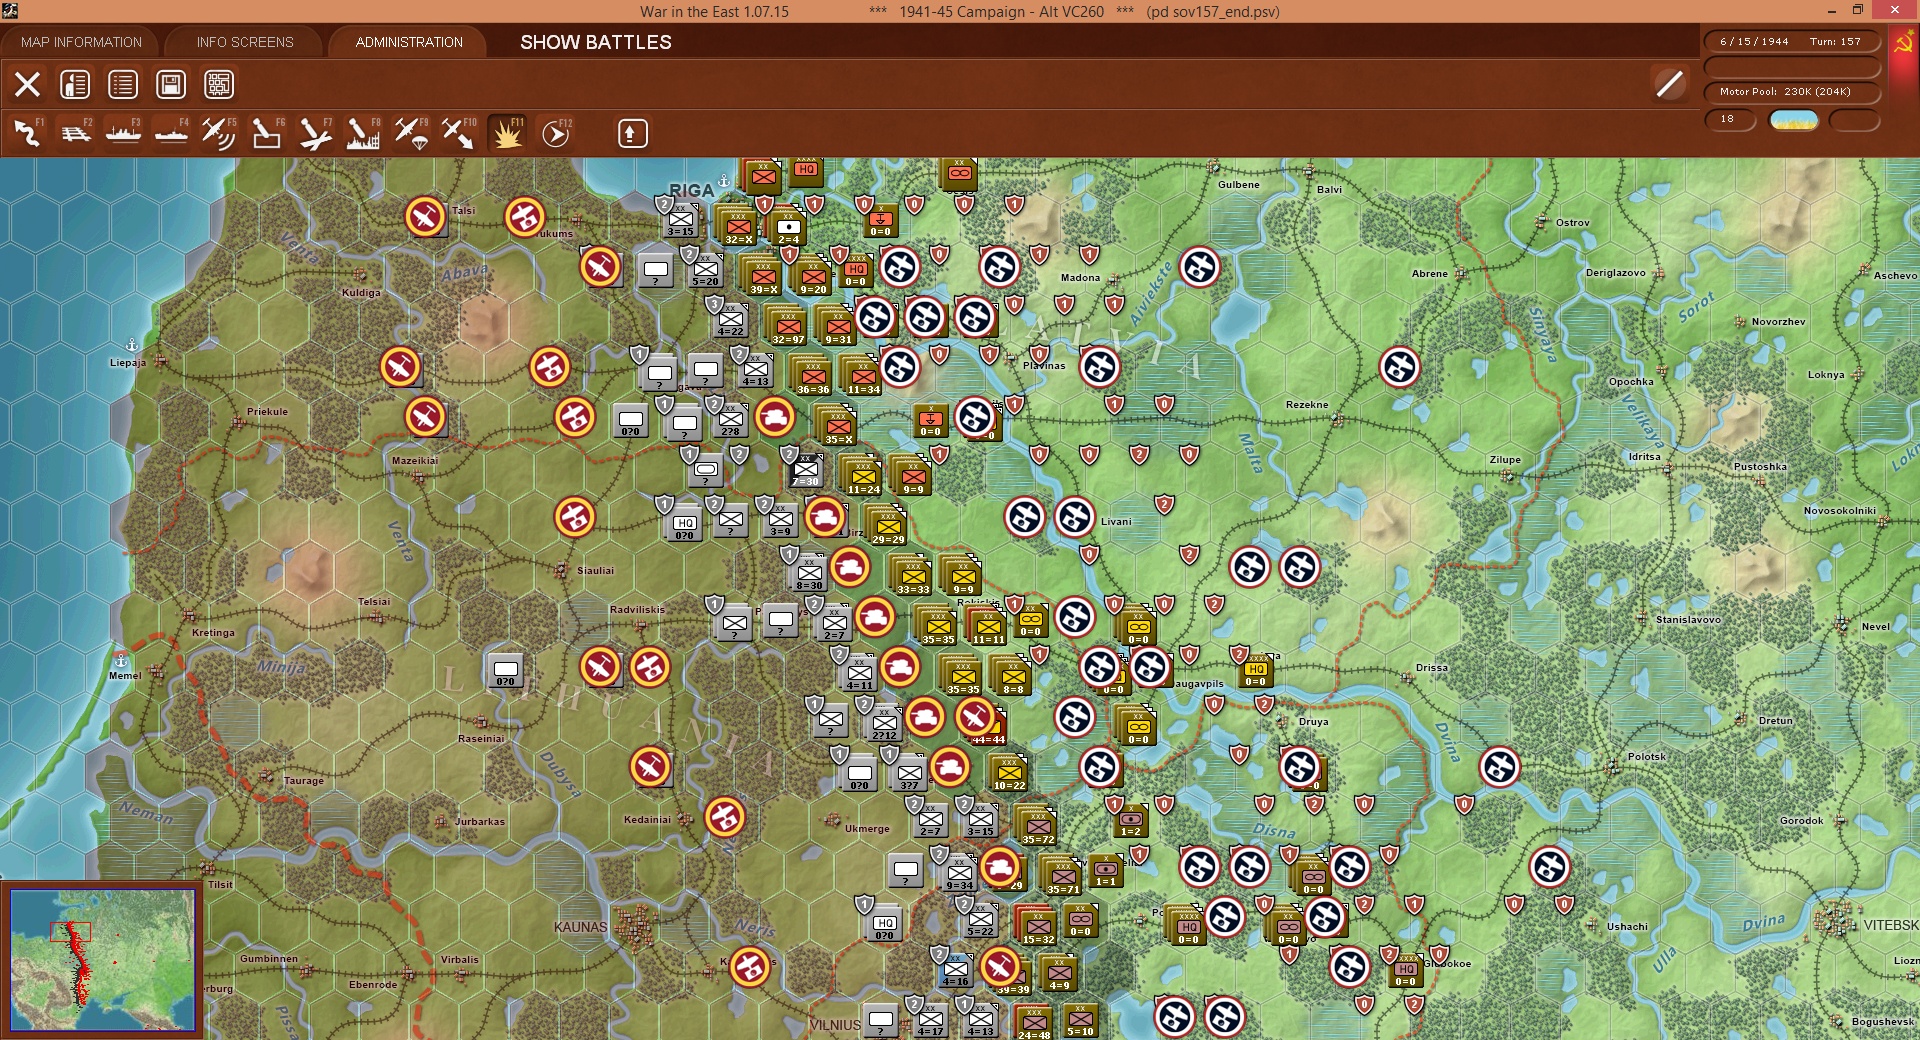Click the KAUNAS city label

pyautogui.click(x=581, y=927)
